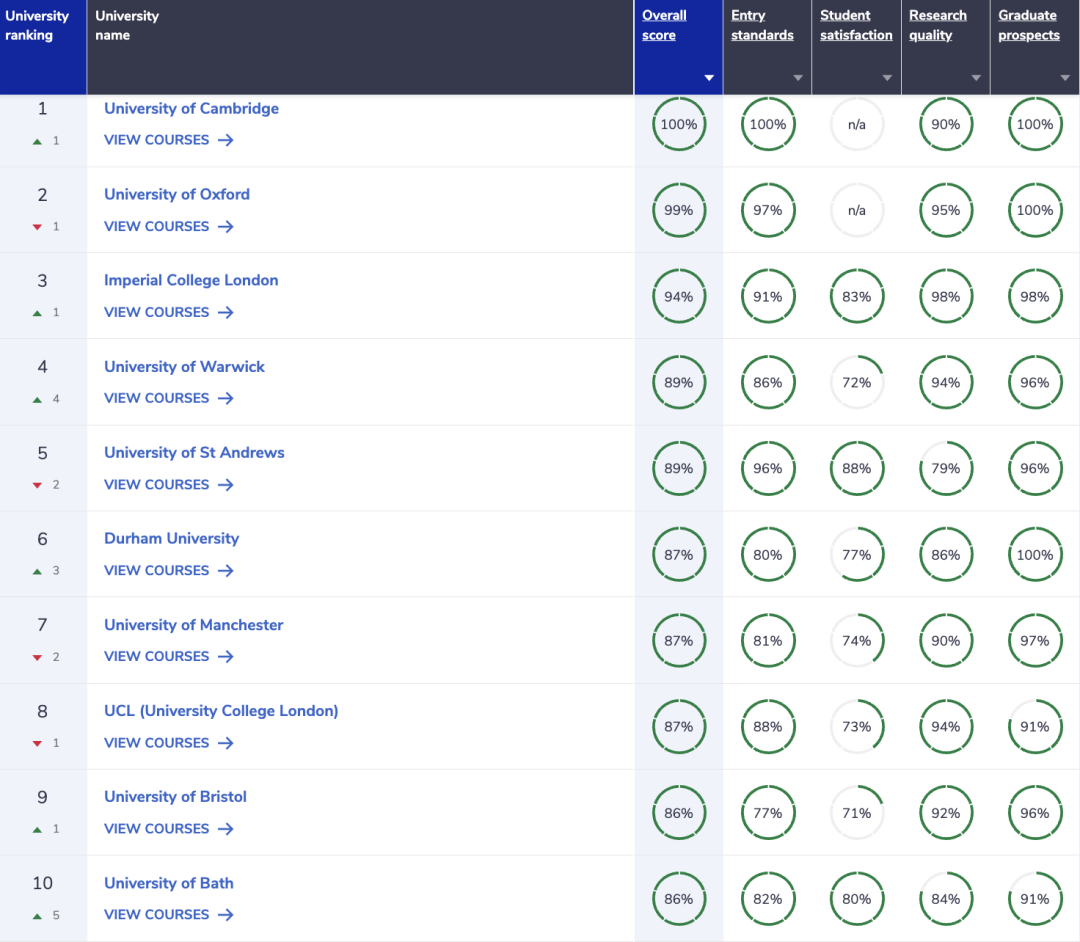
Task: Click View Courses for University of Manchester
Action: point(157,656)
